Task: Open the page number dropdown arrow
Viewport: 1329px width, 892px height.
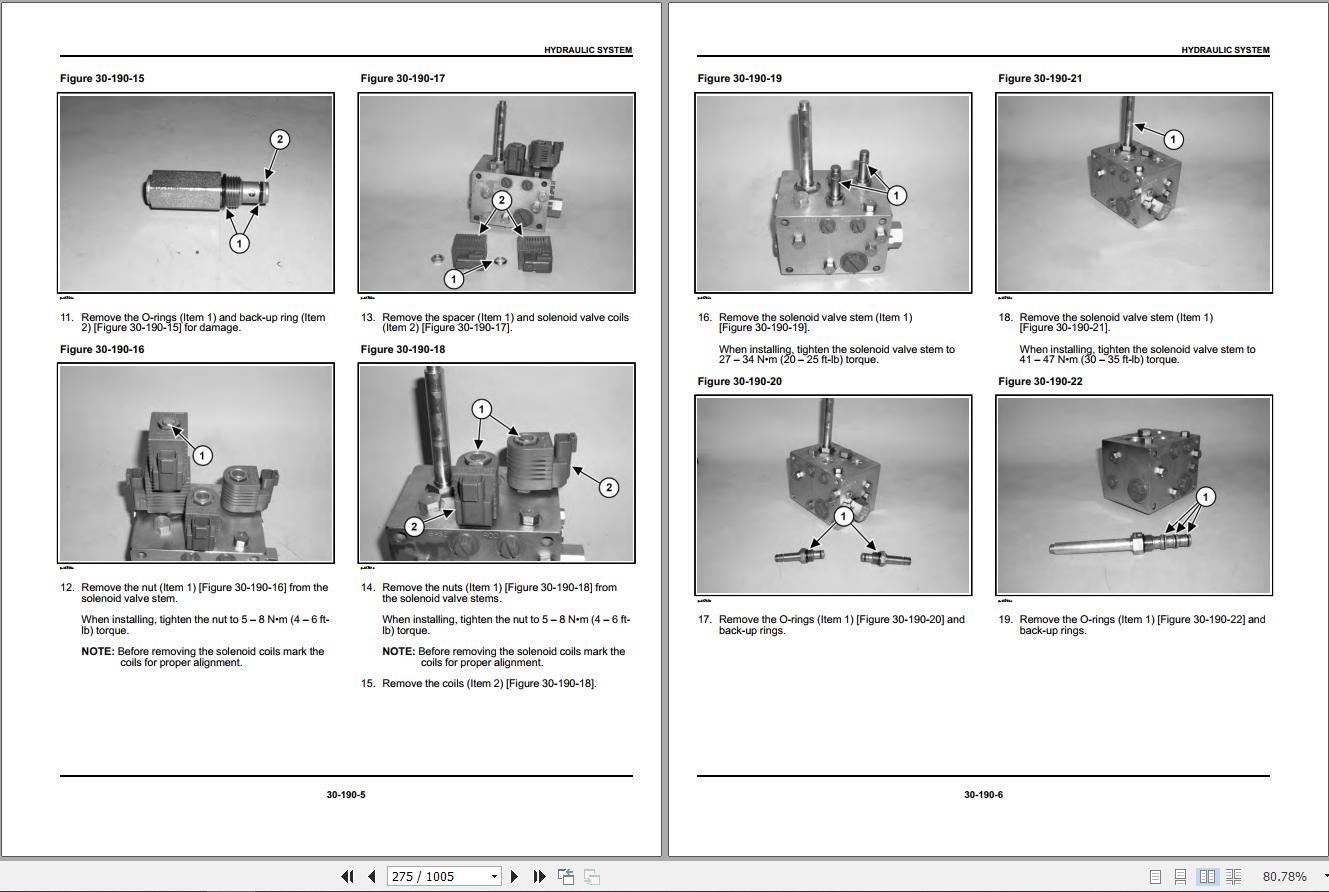Action: click(x=494, y=877)
